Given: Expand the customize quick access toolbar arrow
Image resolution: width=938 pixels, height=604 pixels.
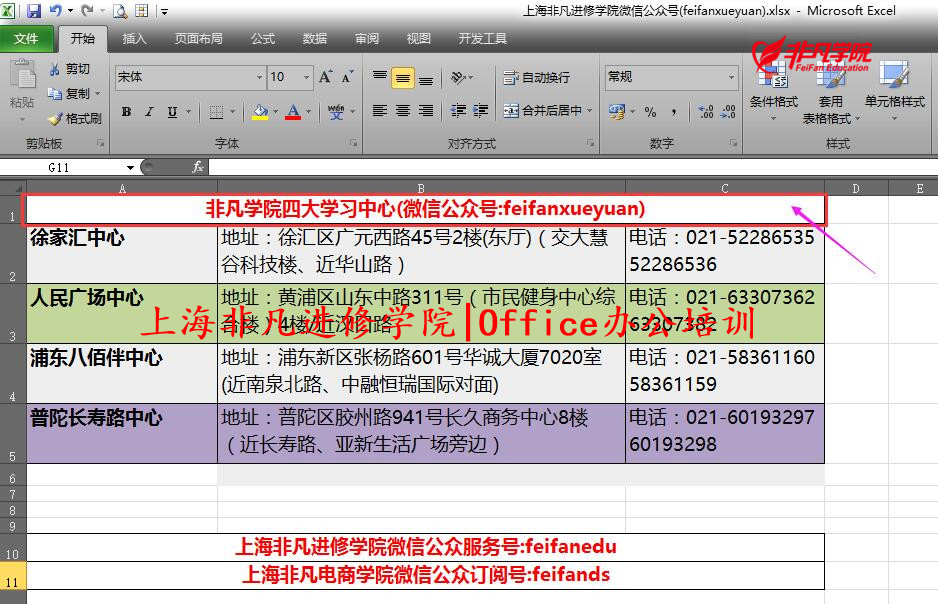Looking at the screenshot, I should click(x=164, y=11).
